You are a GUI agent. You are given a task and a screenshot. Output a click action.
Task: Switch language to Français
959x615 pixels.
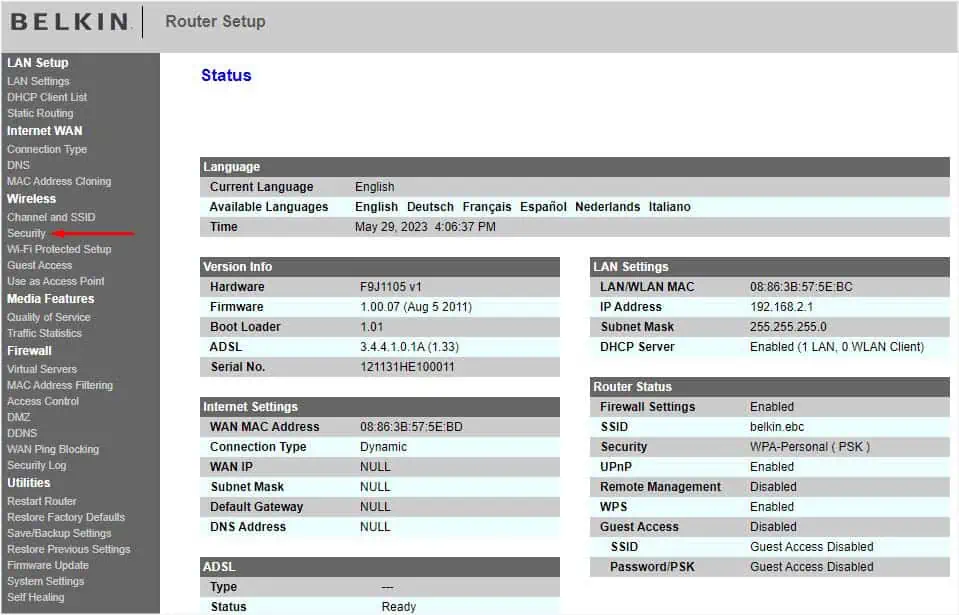point(487,207)
